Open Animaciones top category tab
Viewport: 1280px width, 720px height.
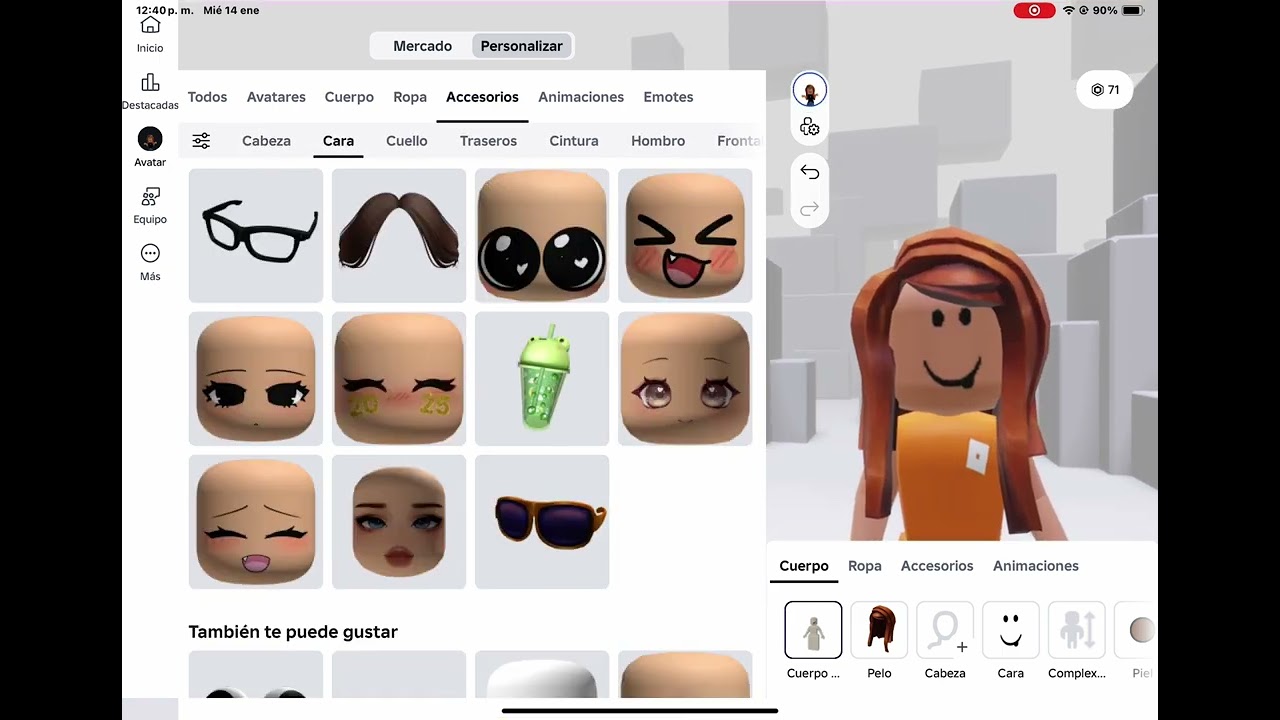[x=581, y=97]
